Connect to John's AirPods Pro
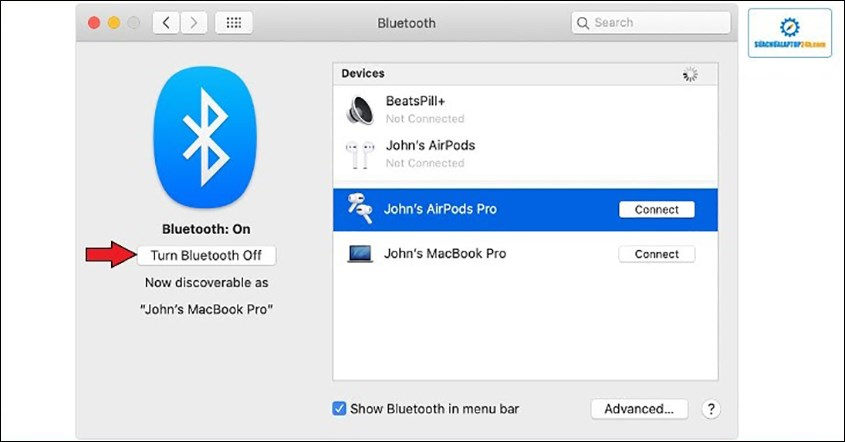Viewport: 845px width, 442px height. [x=656, y=210]
